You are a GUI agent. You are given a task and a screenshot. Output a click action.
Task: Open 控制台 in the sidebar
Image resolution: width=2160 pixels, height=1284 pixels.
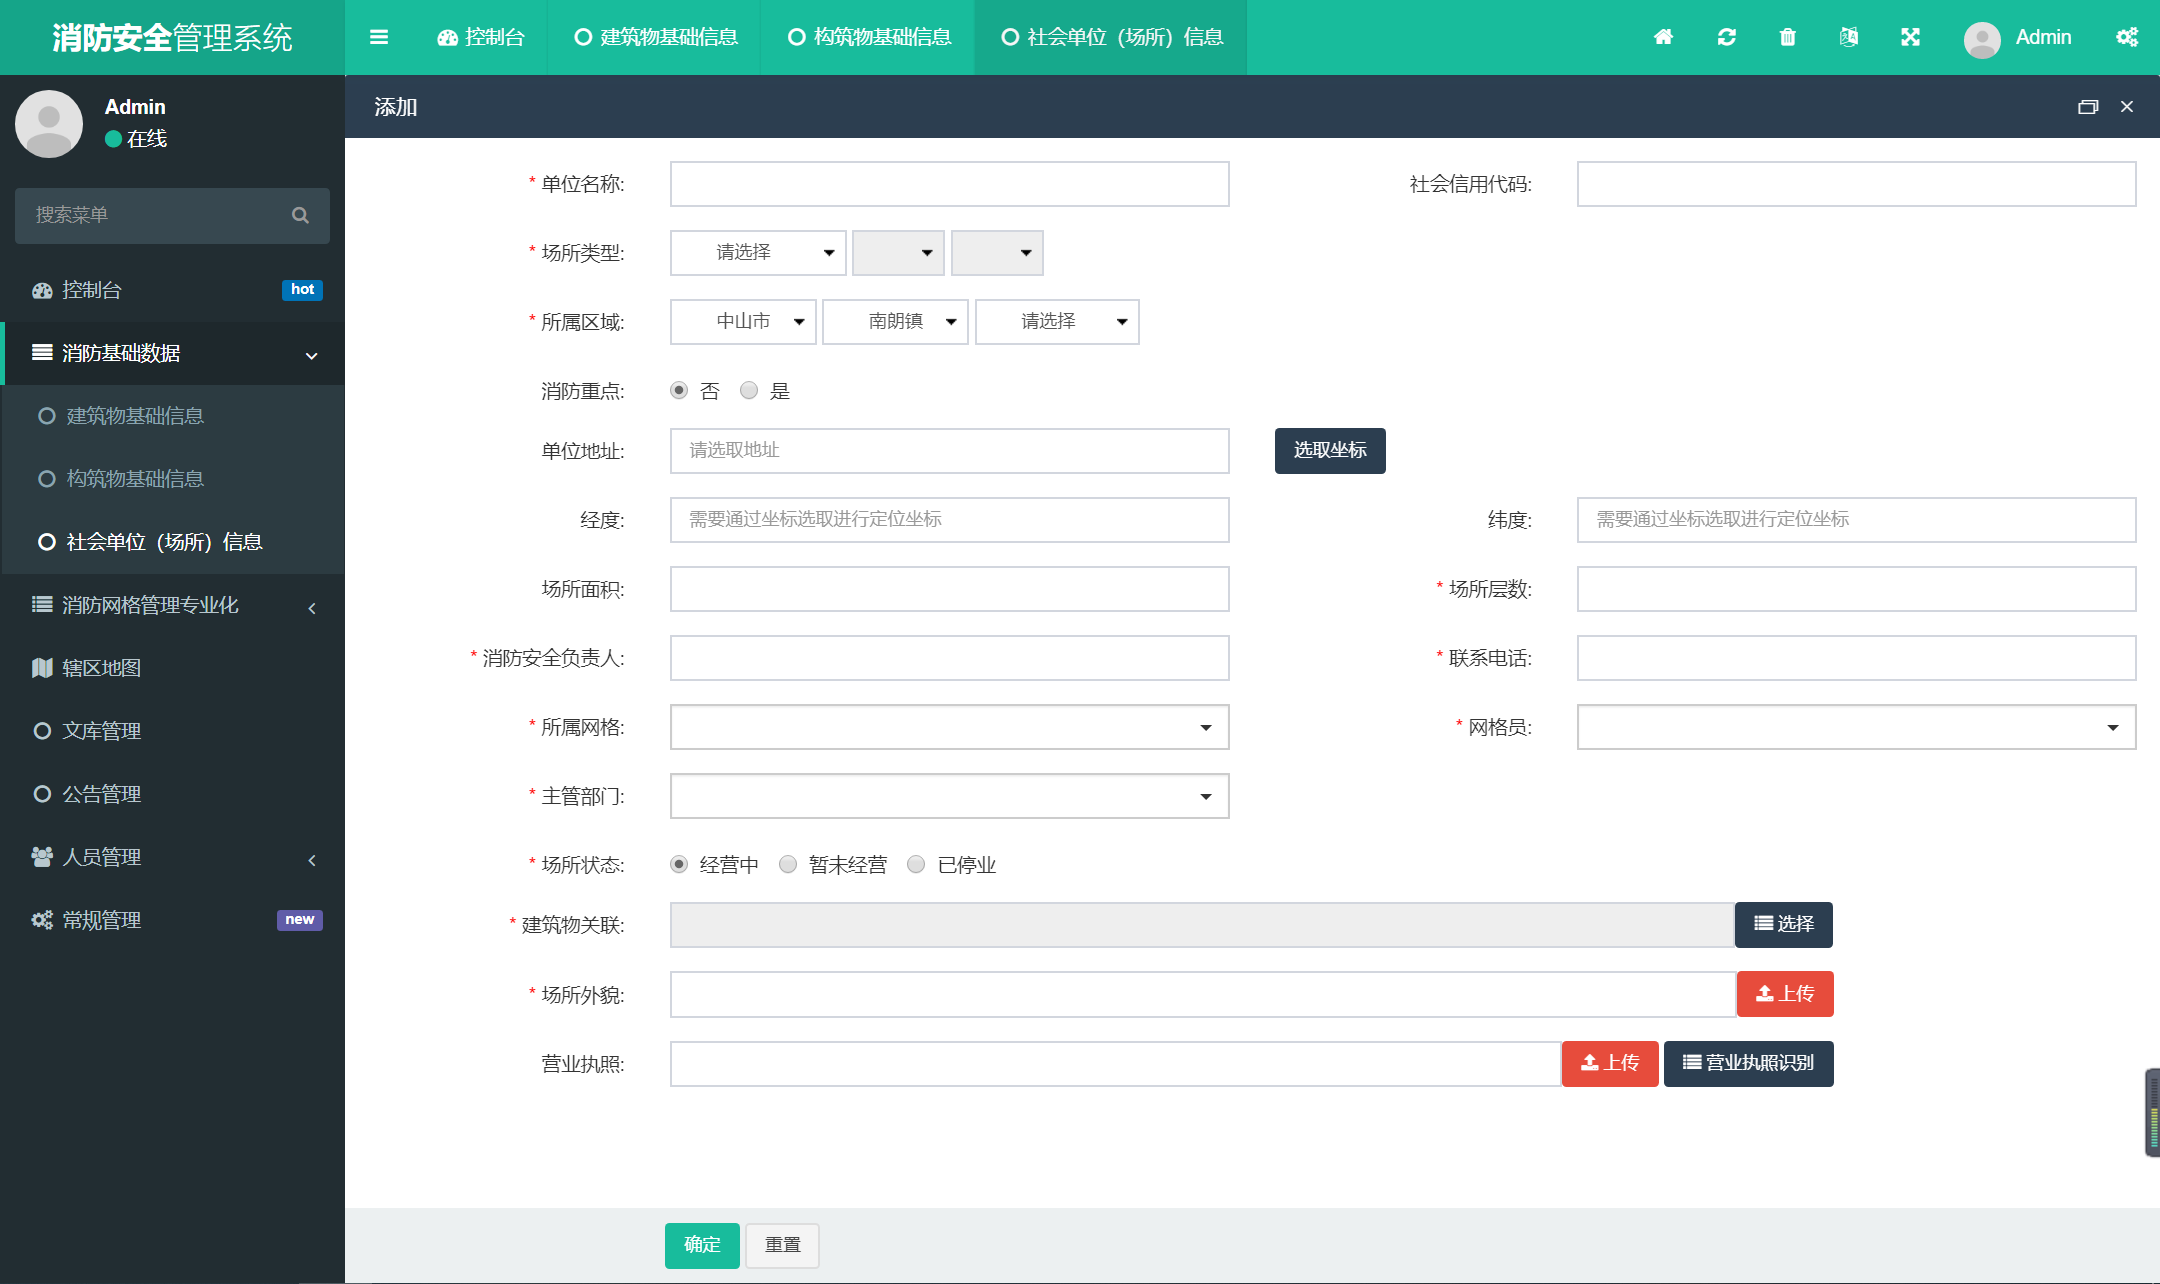(x=172, y=290)
